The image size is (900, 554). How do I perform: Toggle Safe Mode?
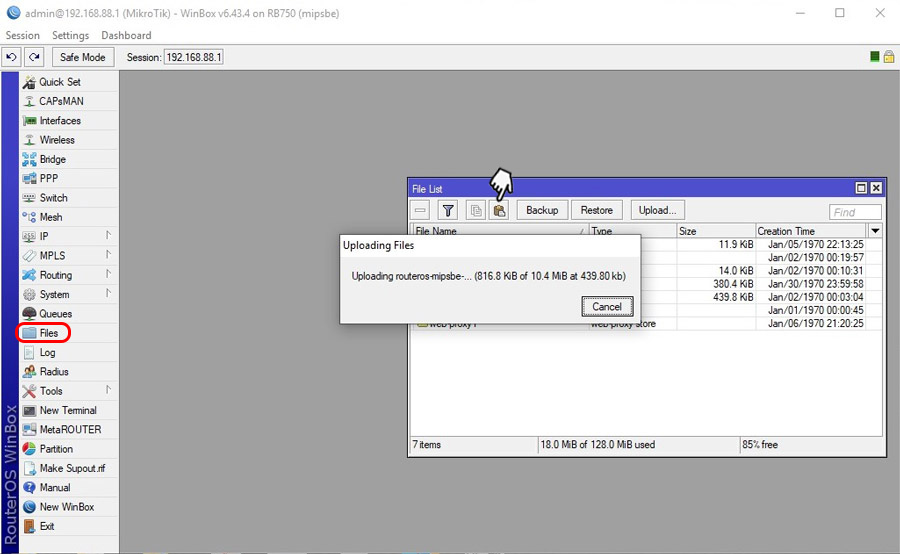click(83, 57)
